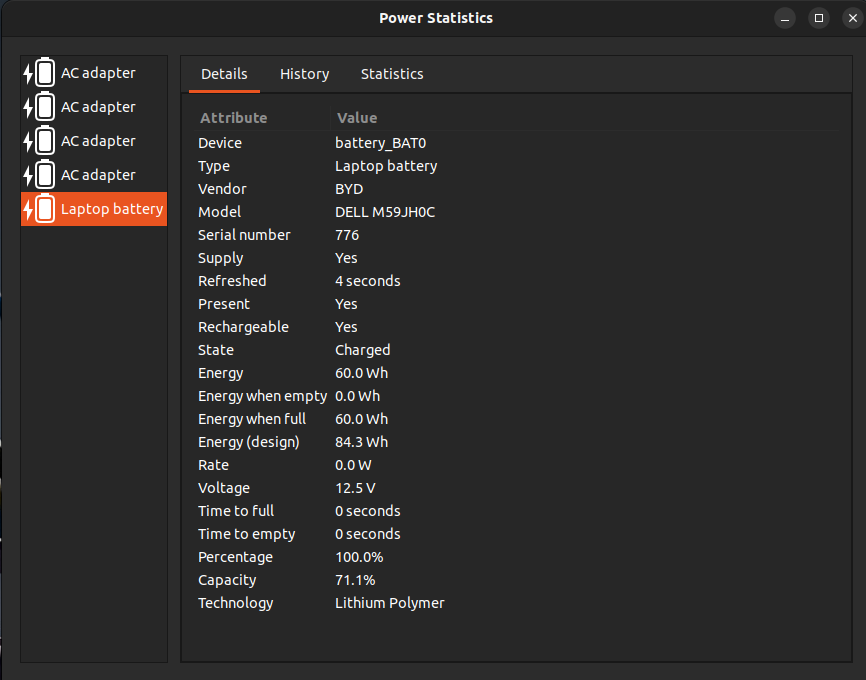Click the Value column header
Image resolution: width=866 pixels, height=680 pixels.
point(357,117)
